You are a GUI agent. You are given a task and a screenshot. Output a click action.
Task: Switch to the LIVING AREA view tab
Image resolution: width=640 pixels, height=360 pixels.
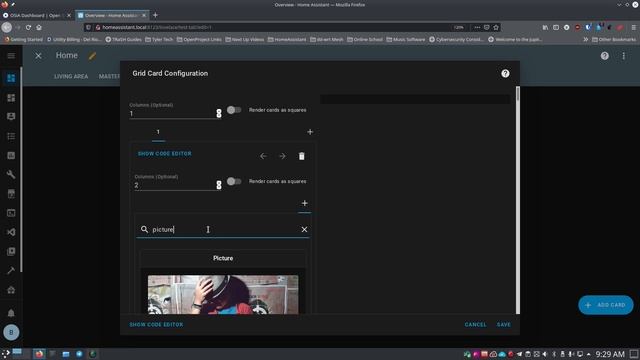(x=71, y=76)
